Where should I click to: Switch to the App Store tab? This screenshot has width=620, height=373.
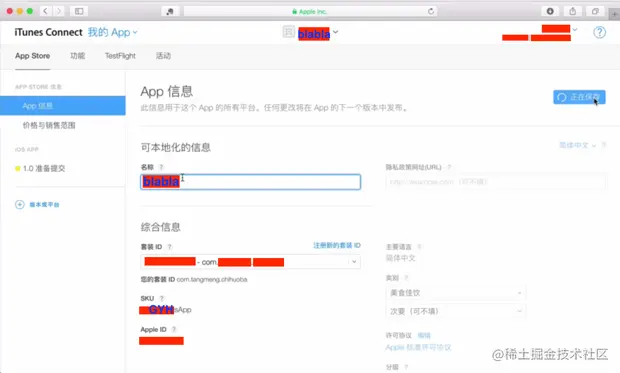pyautogui.click(x=32, y=56)
